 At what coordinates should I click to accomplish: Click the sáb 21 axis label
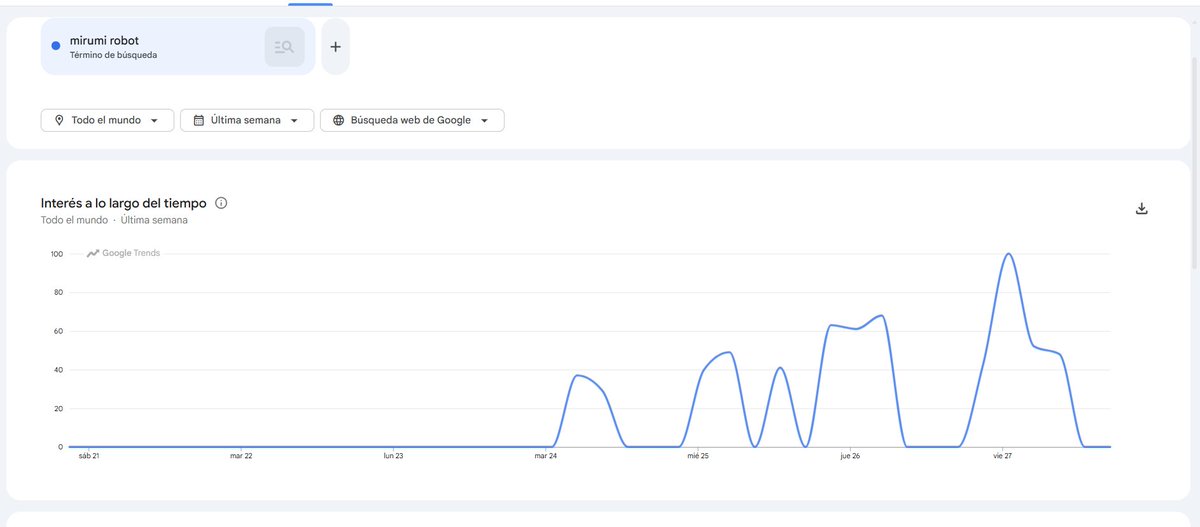(88, 456)
